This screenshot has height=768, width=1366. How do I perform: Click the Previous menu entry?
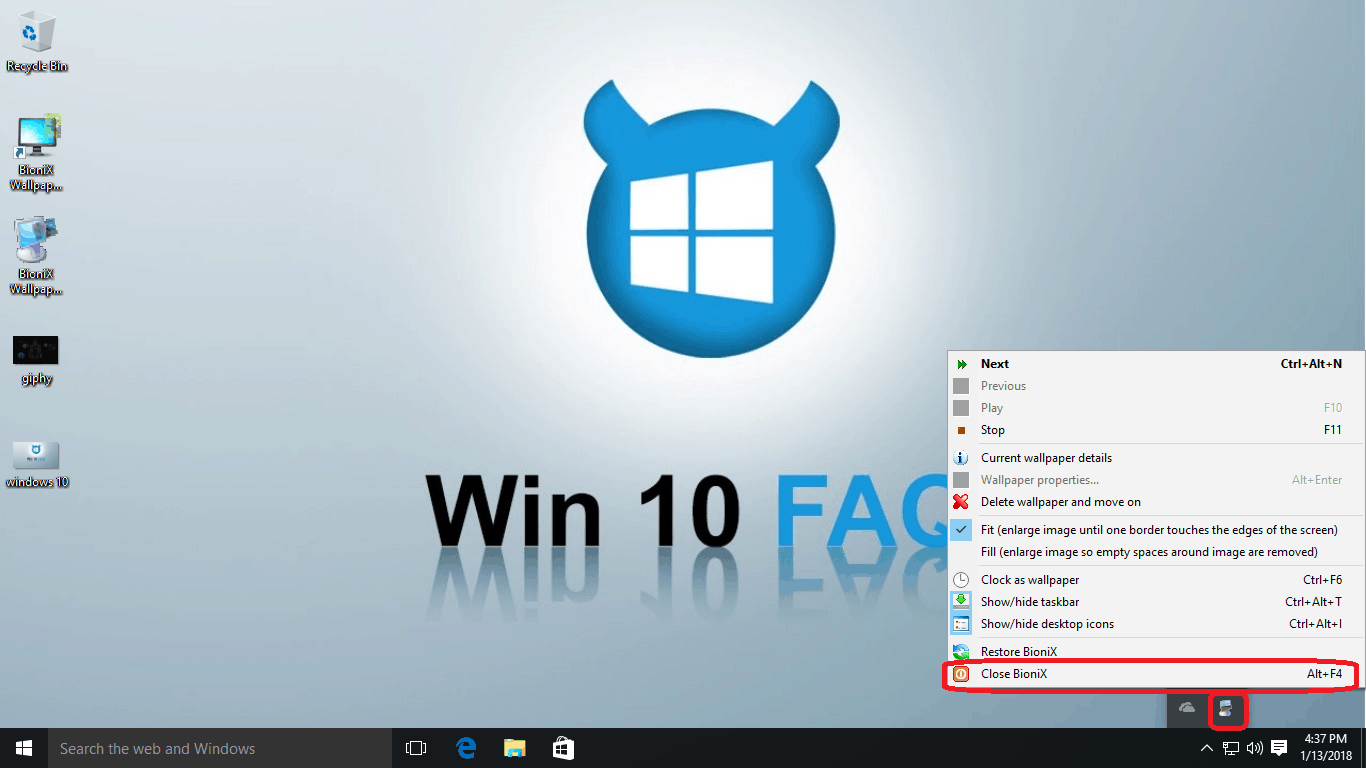pos(1155,386)
